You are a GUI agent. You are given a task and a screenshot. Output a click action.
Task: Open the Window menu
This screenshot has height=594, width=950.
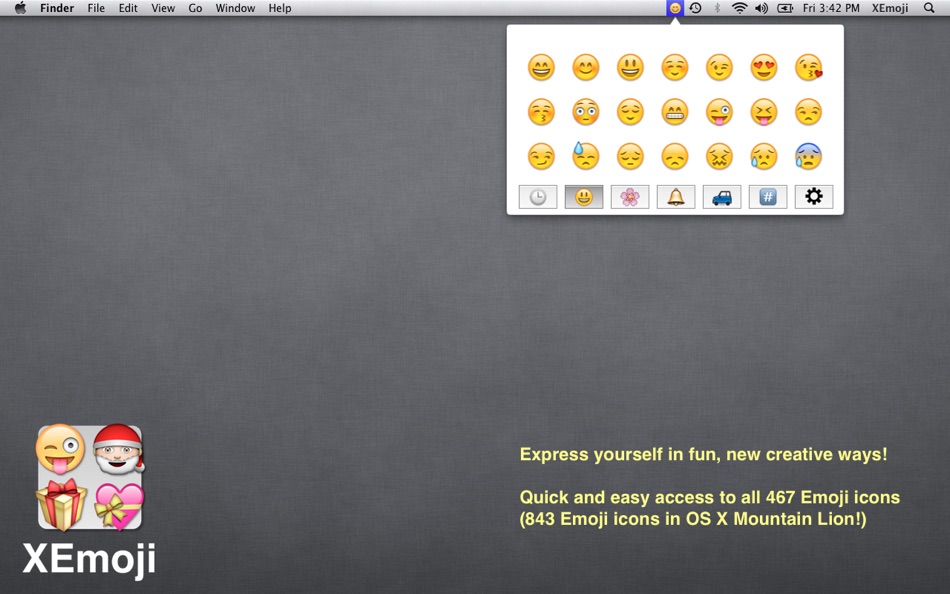pos(235,8)
